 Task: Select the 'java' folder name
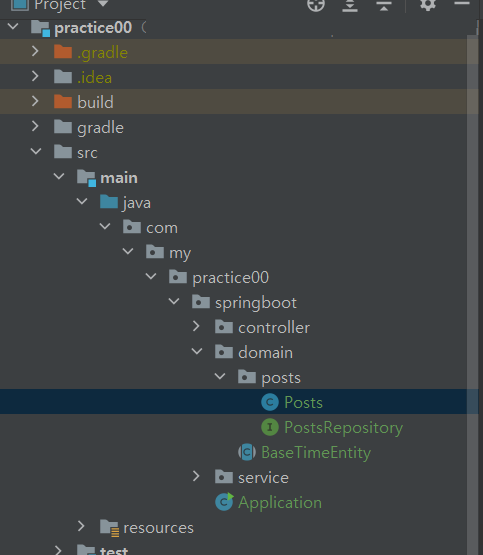click(x=137, y=204)
